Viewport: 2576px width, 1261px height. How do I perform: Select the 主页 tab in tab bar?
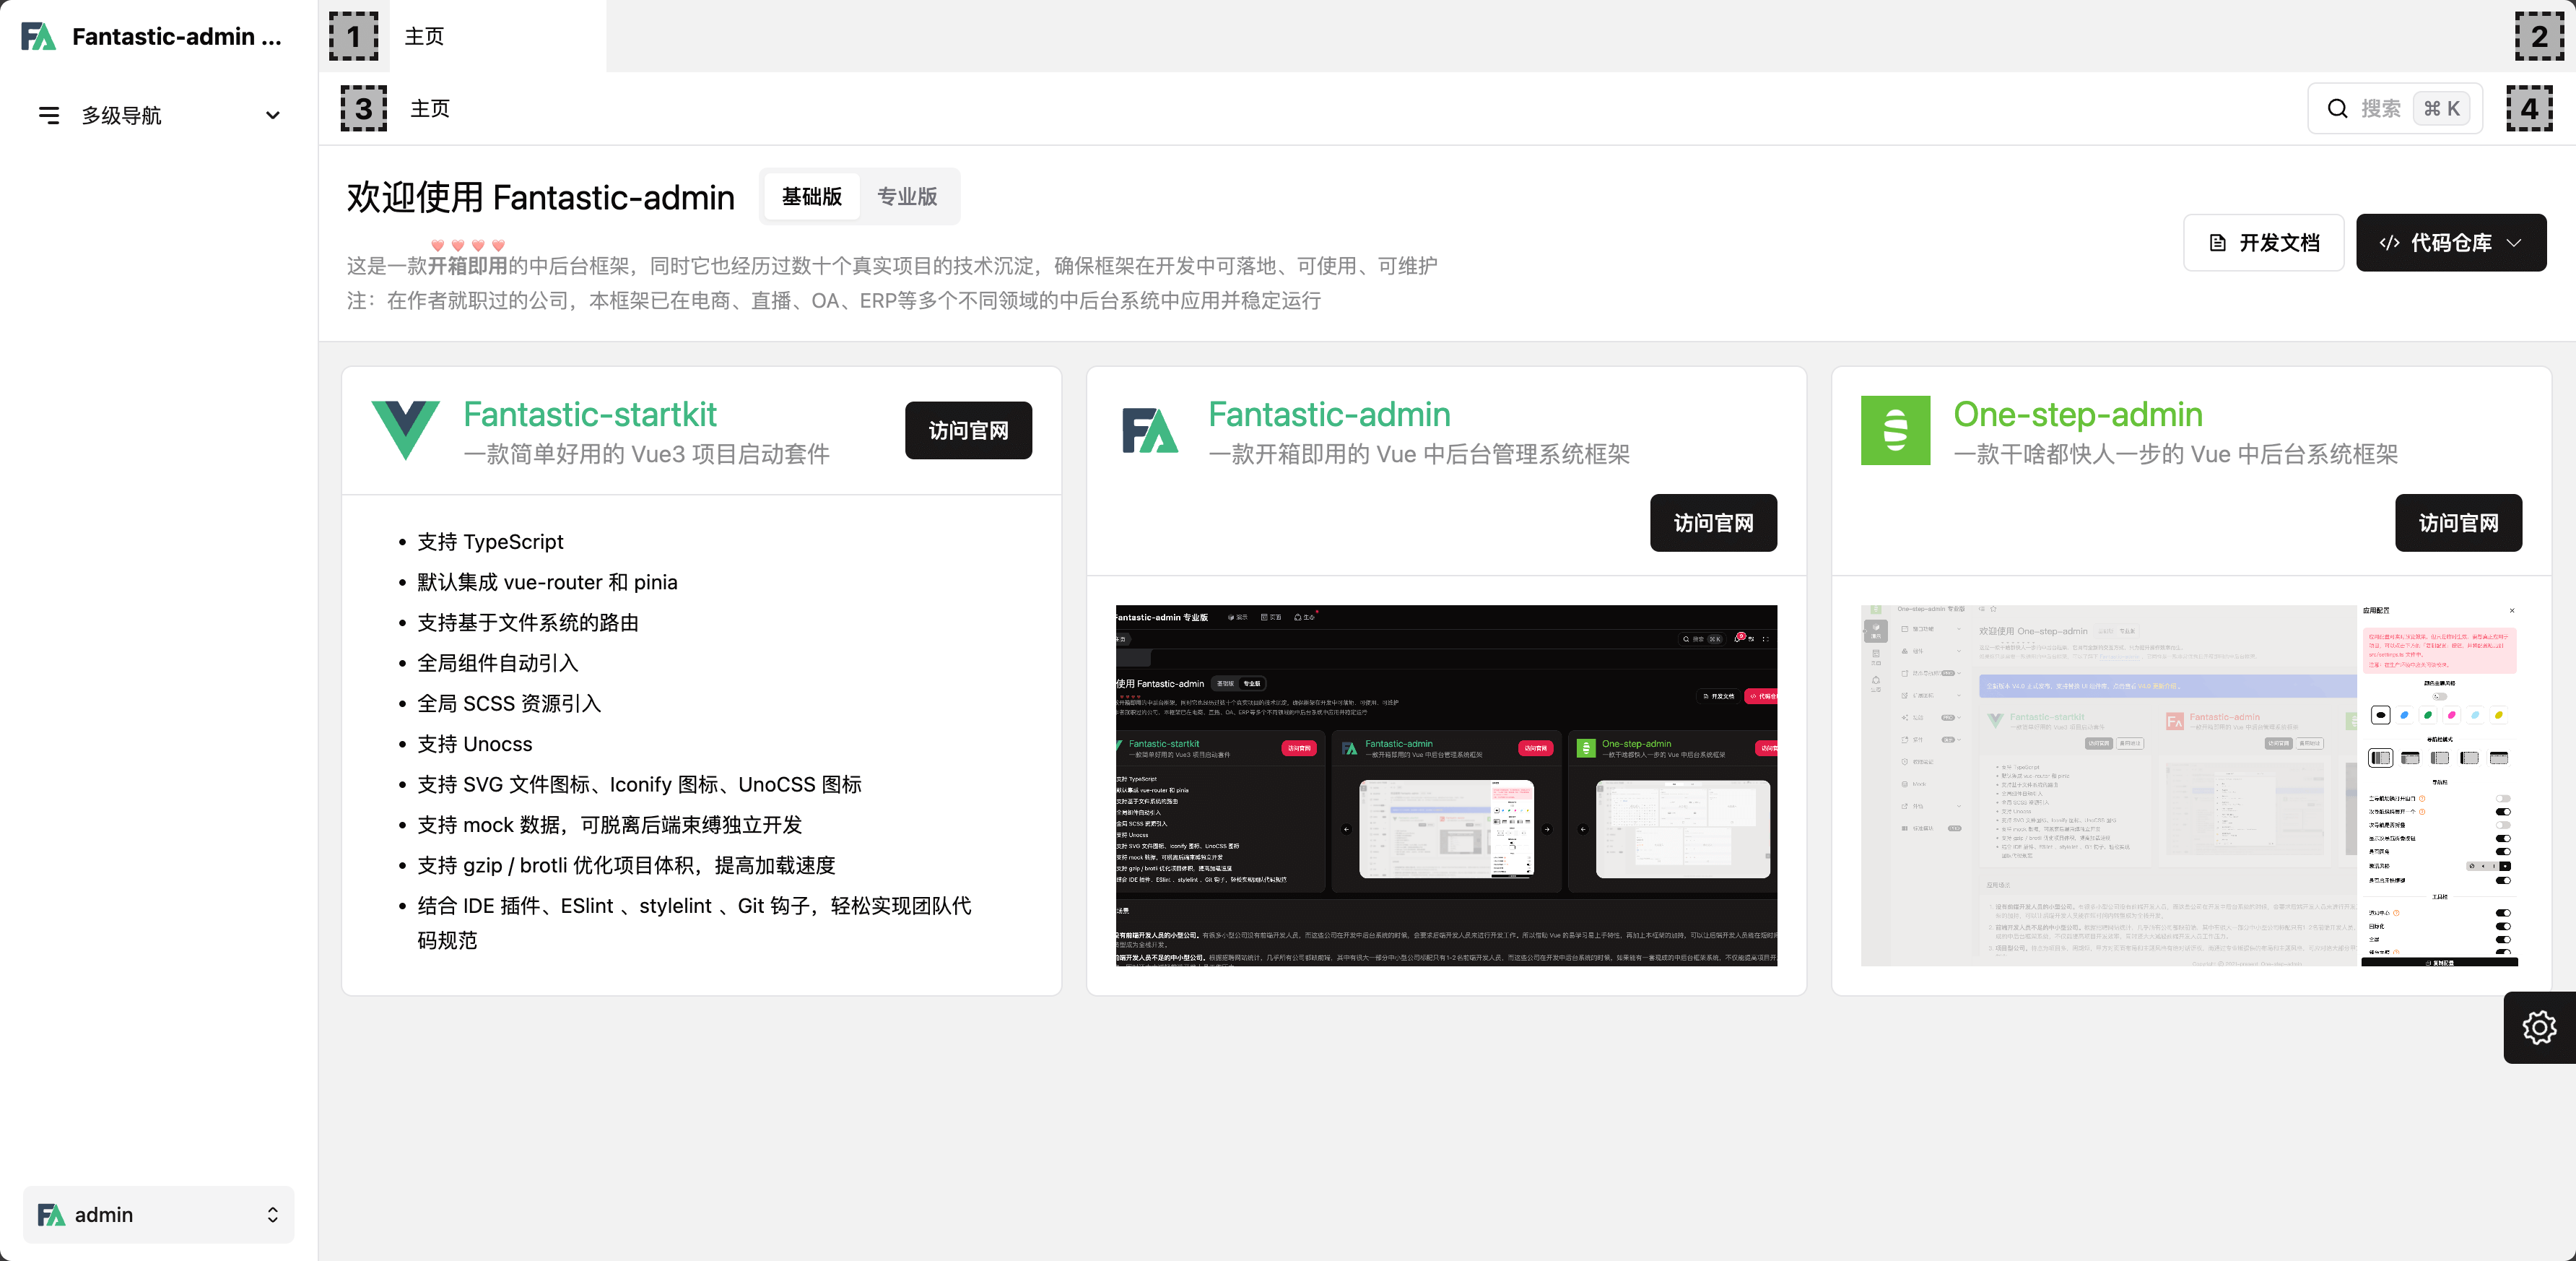pyautogui.click(x=424, y=37)
